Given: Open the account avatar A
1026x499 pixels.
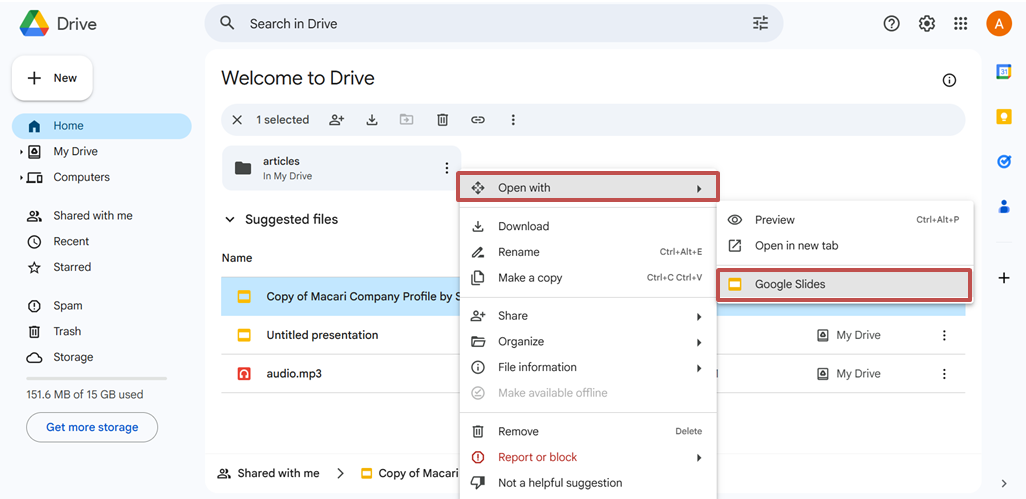Looking at the screenshot, I should pos(999,24).
